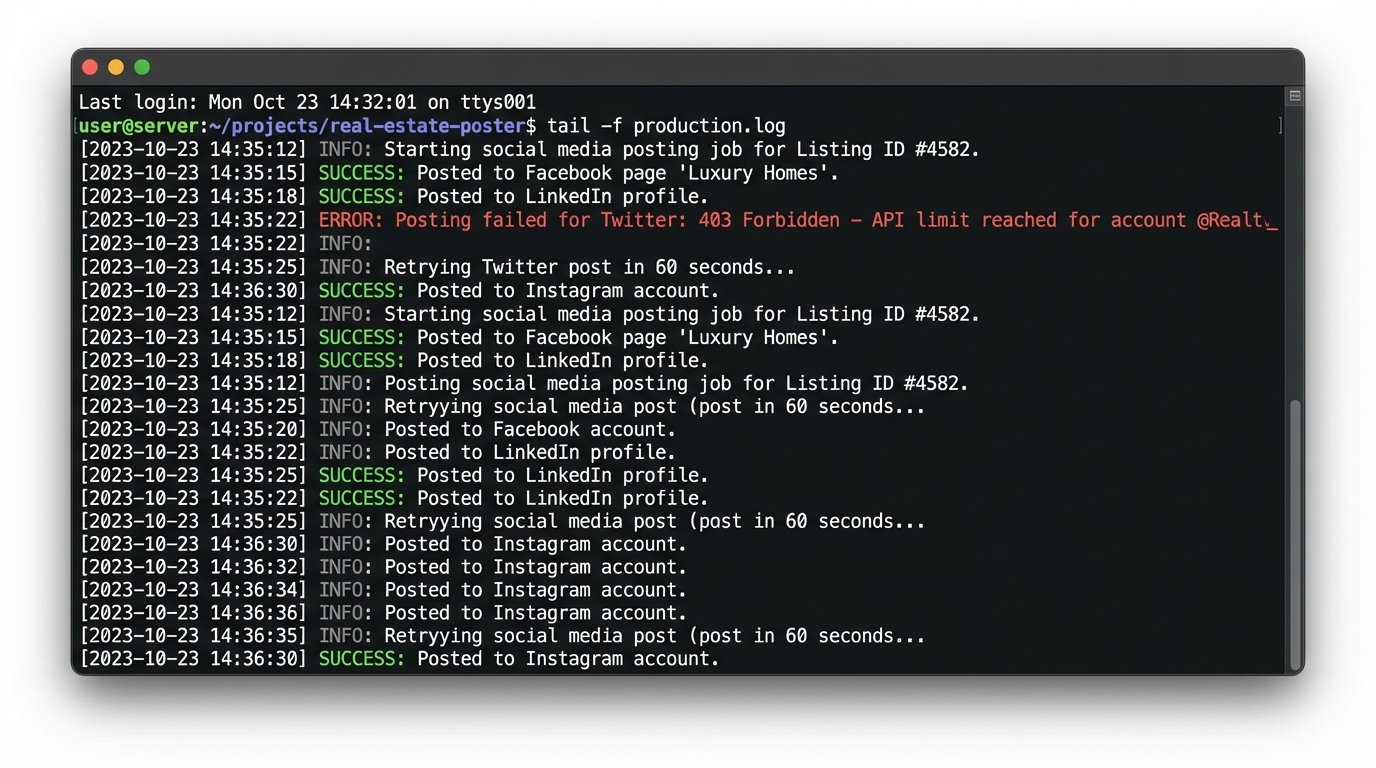
Task: Click the 14:36:34 Instagram INFO log line
Action: click(384, 590)
